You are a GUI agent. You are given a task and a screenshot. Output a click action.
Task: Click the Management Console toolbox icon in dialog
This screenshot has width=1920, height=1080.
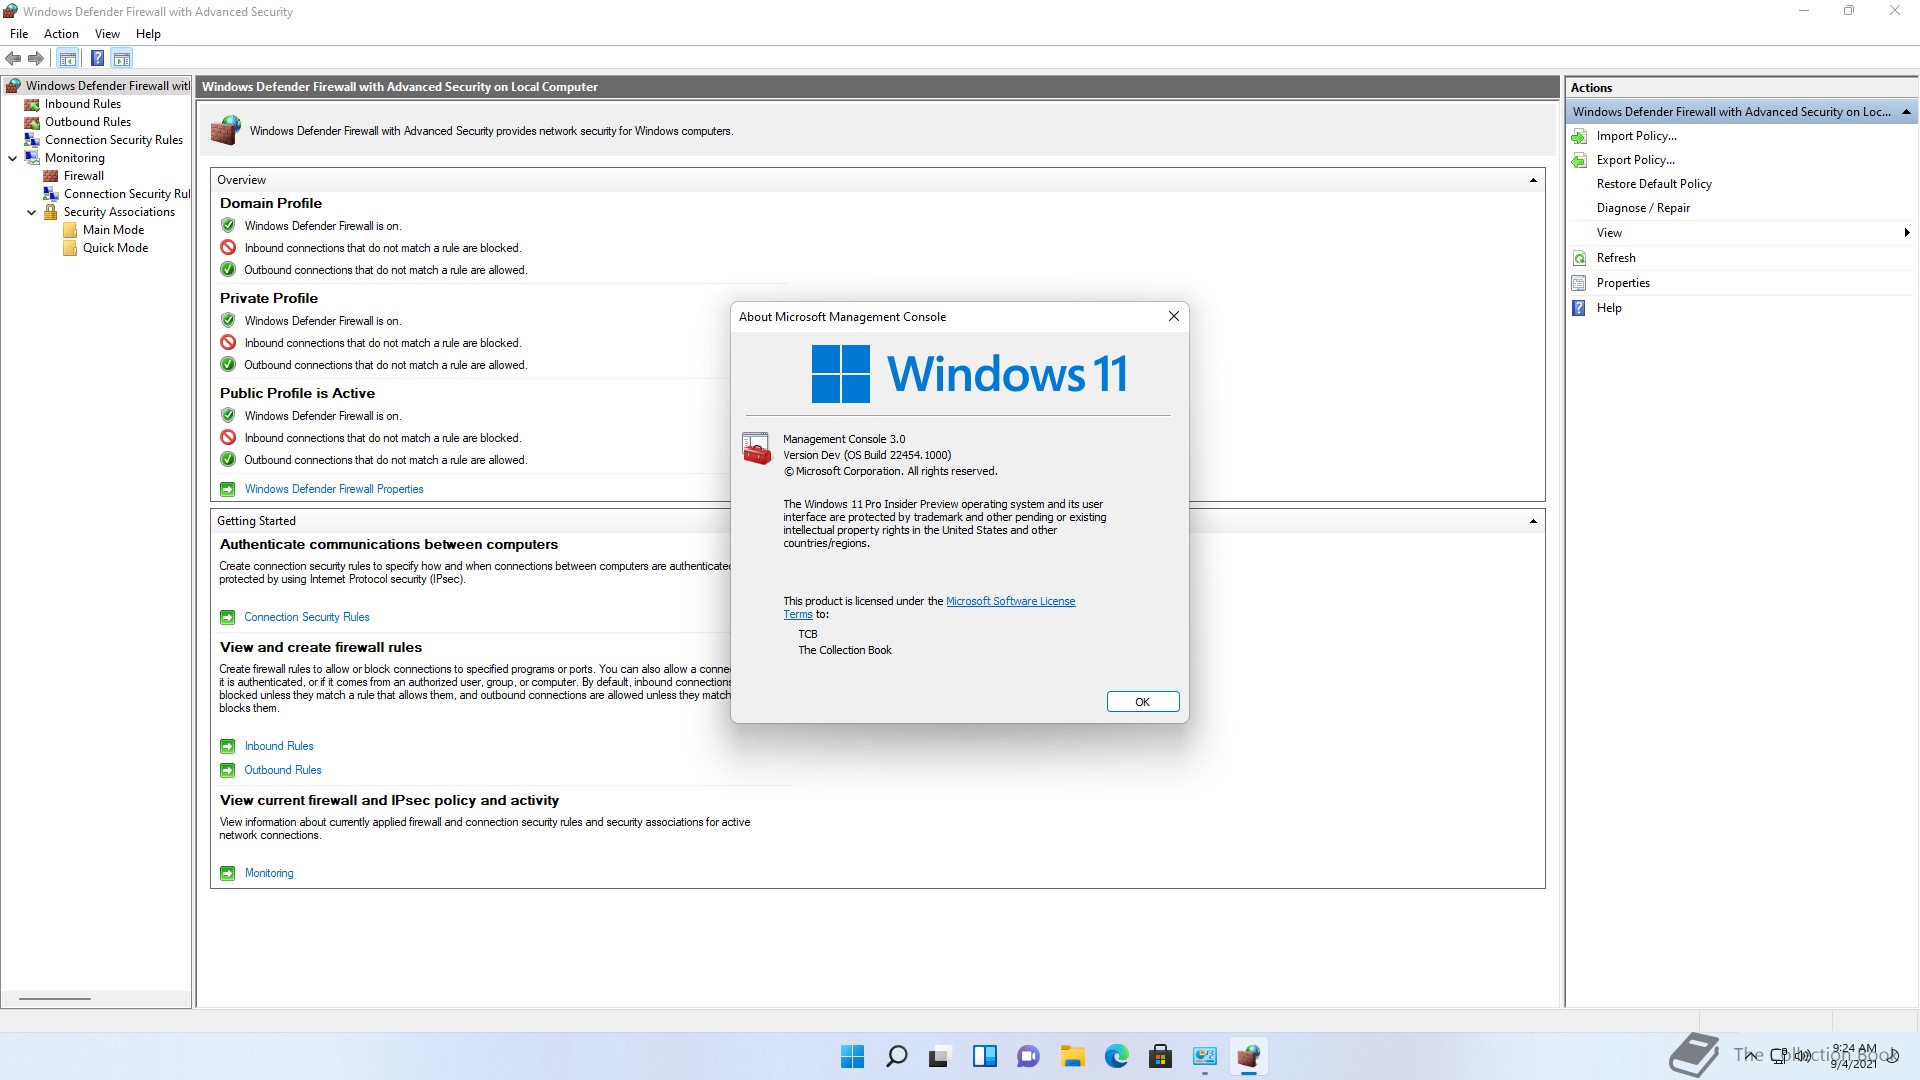[757, 449]
